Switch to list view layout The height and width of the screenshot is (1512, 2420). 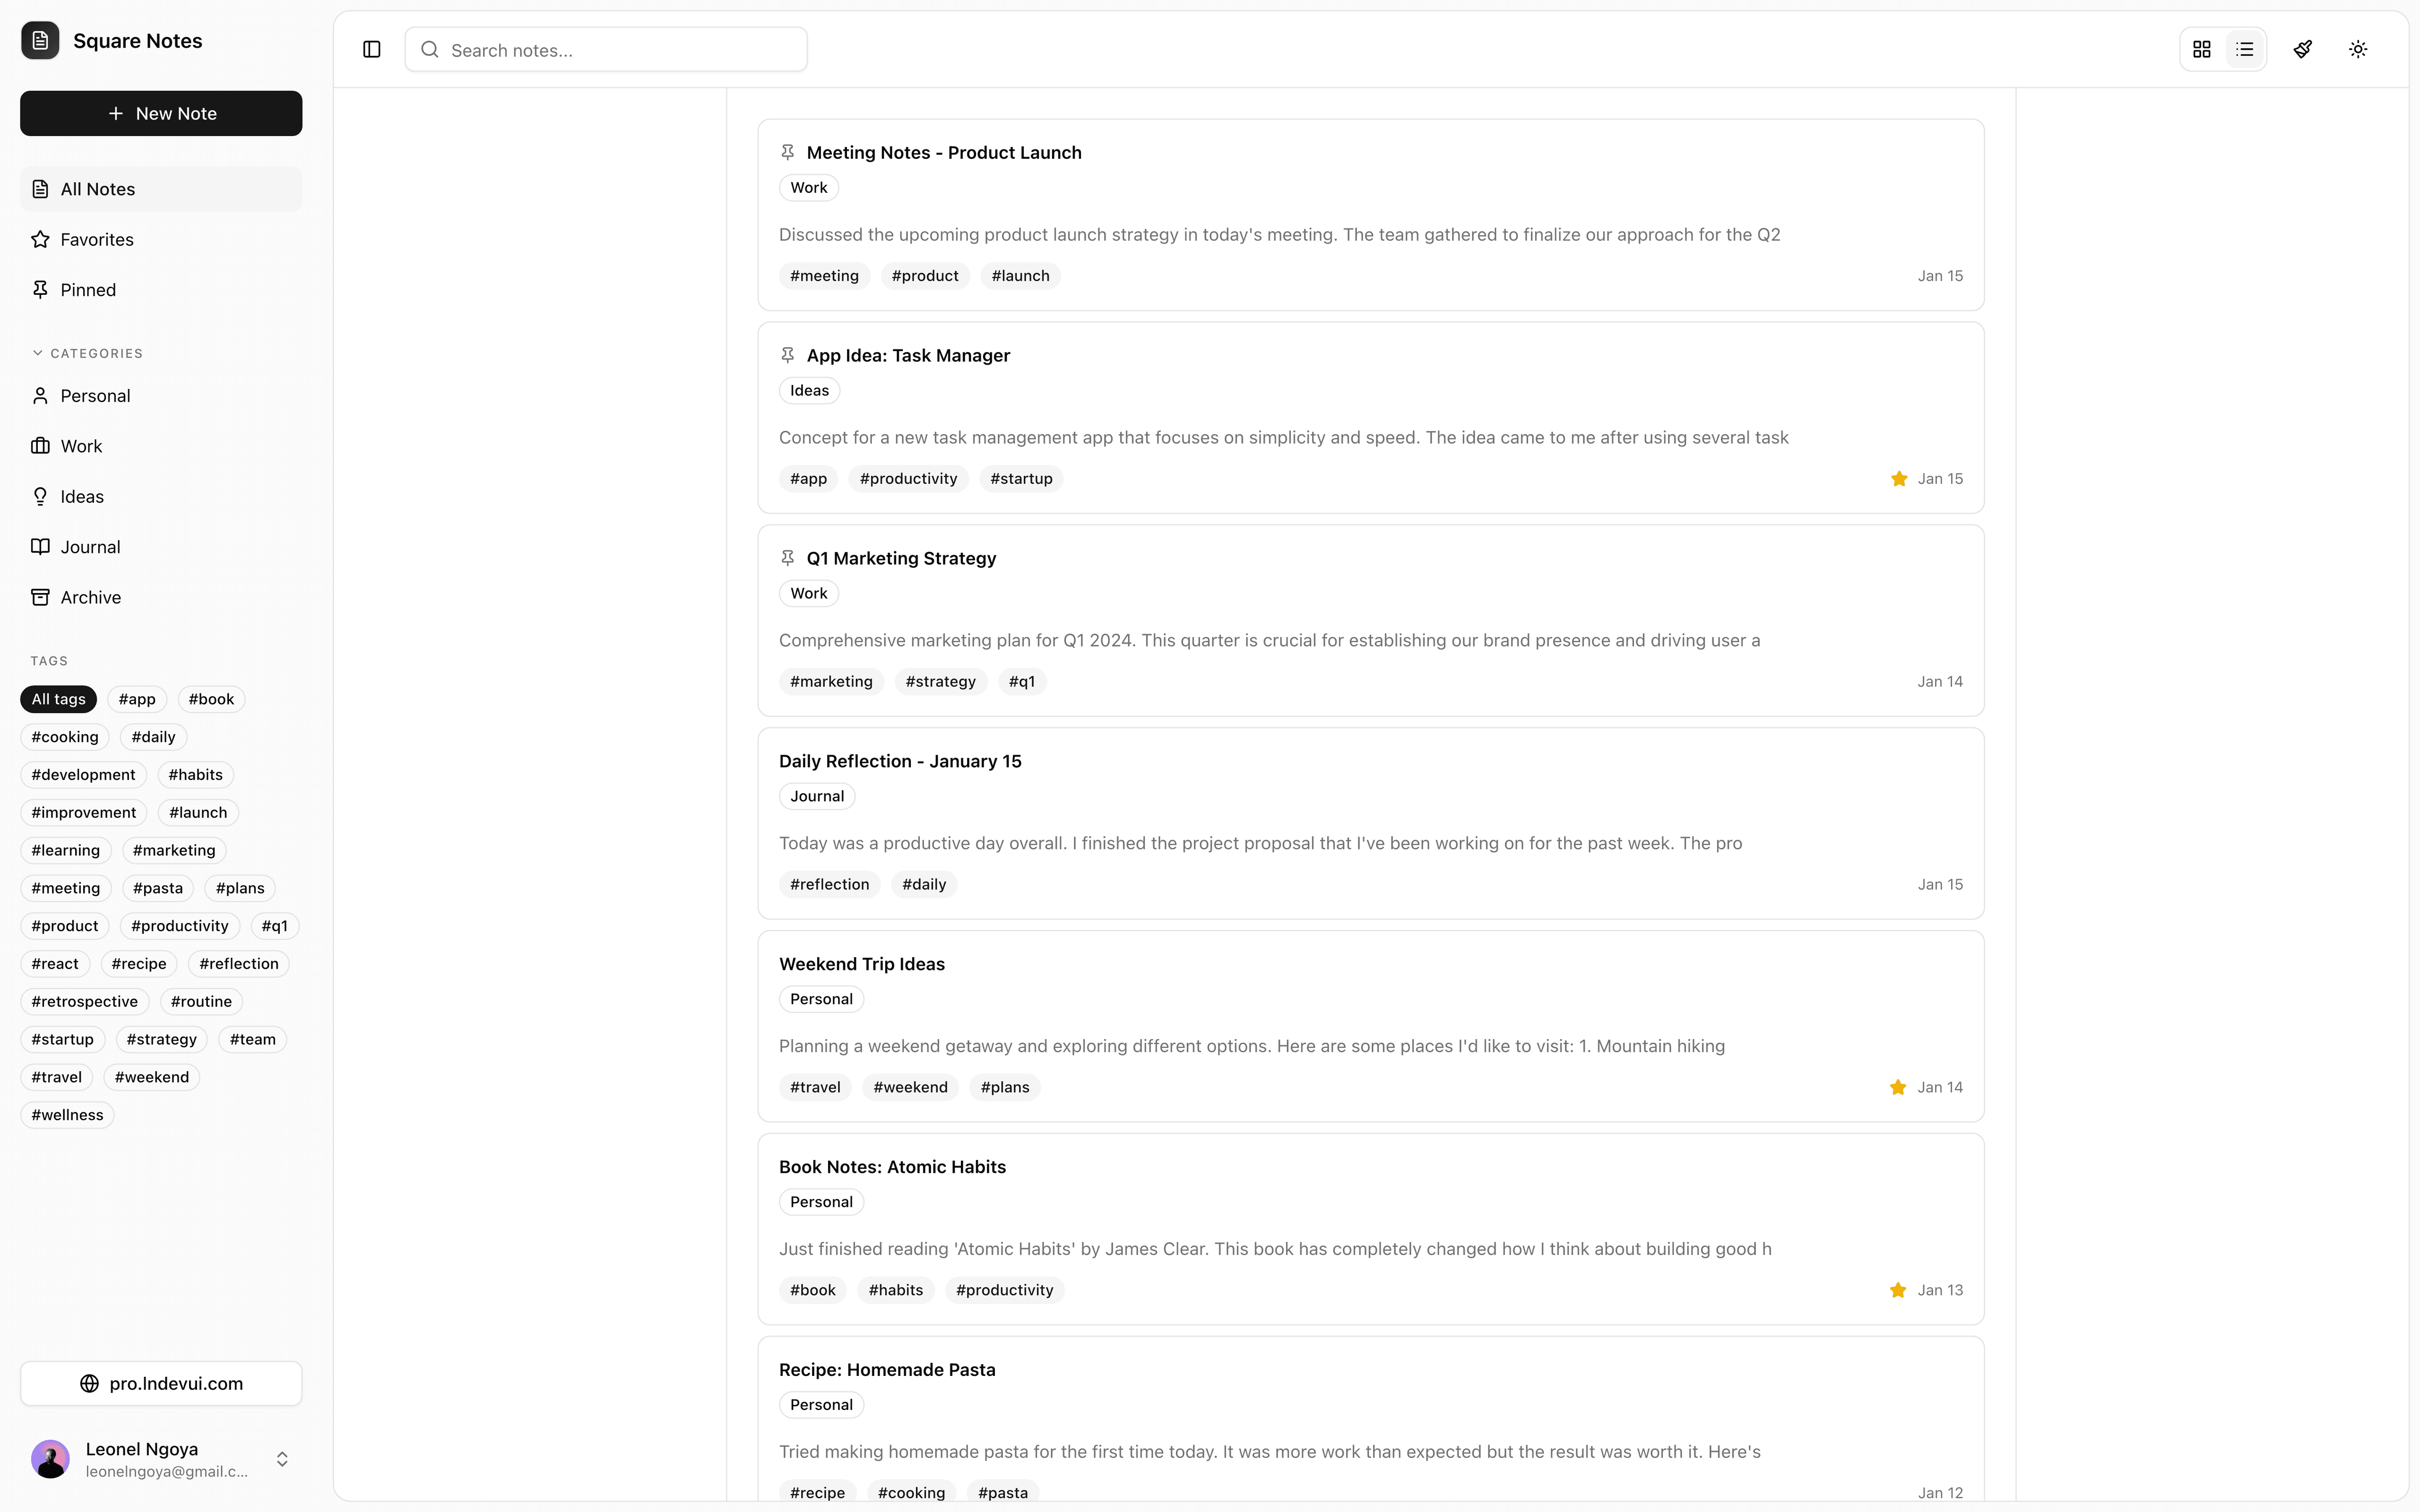tap(2245, 49)
